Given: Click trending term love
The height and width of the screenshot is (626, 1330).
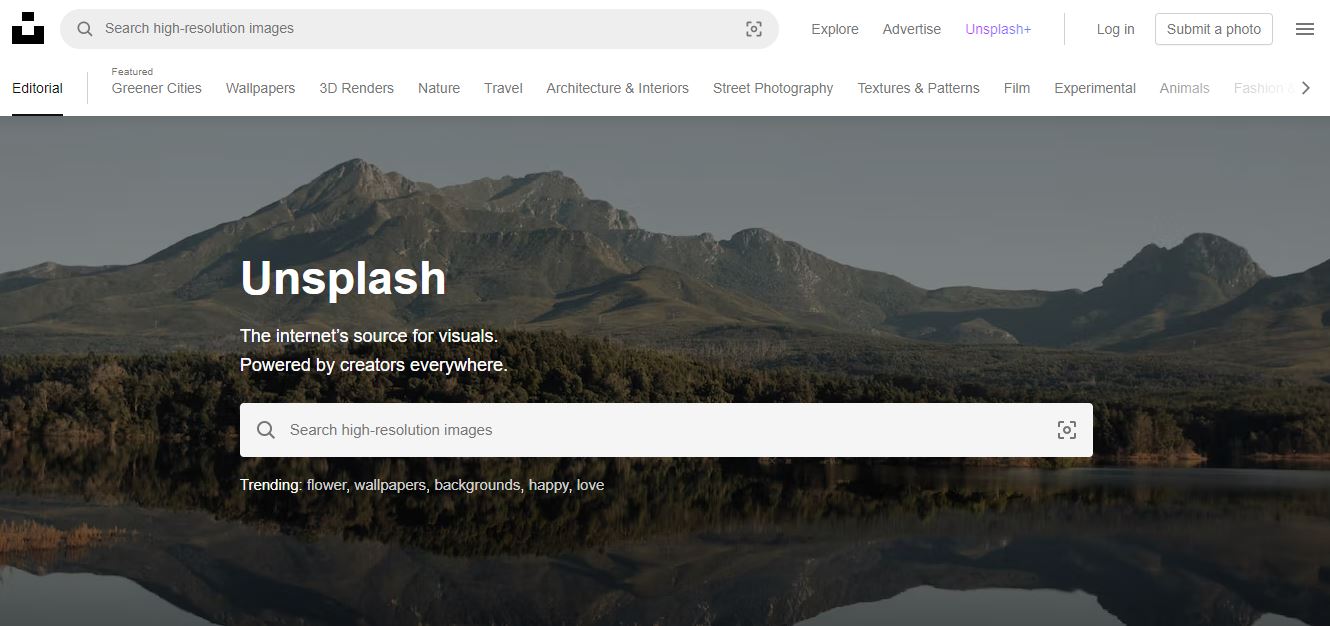Looking at the screenshot, I should tap(590, 485).
